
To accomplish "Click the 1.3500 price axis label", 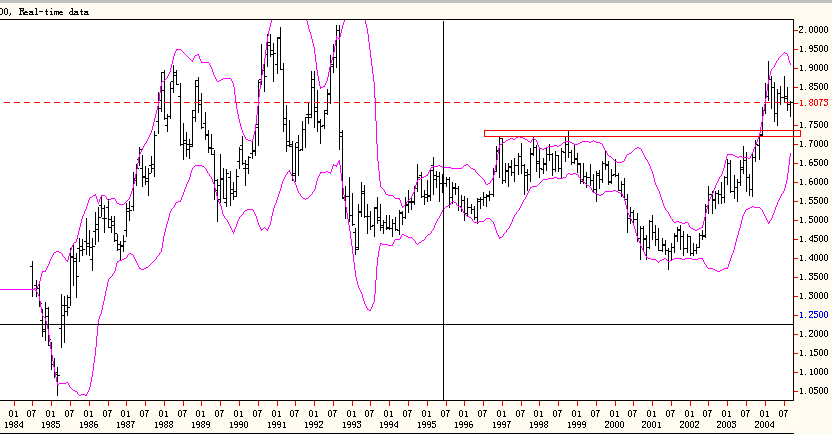I will coord(813,277).
